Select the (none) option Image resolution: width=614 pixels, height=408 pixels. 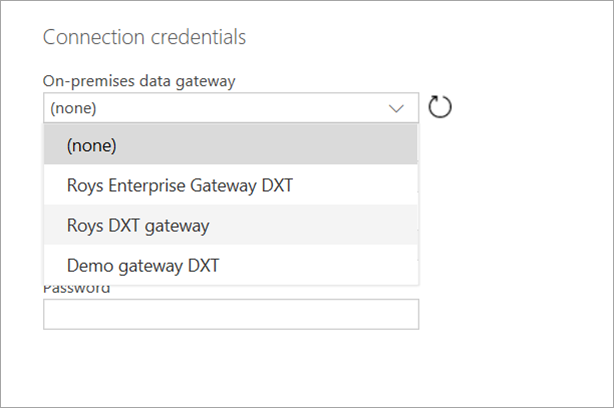click(230, 145)
